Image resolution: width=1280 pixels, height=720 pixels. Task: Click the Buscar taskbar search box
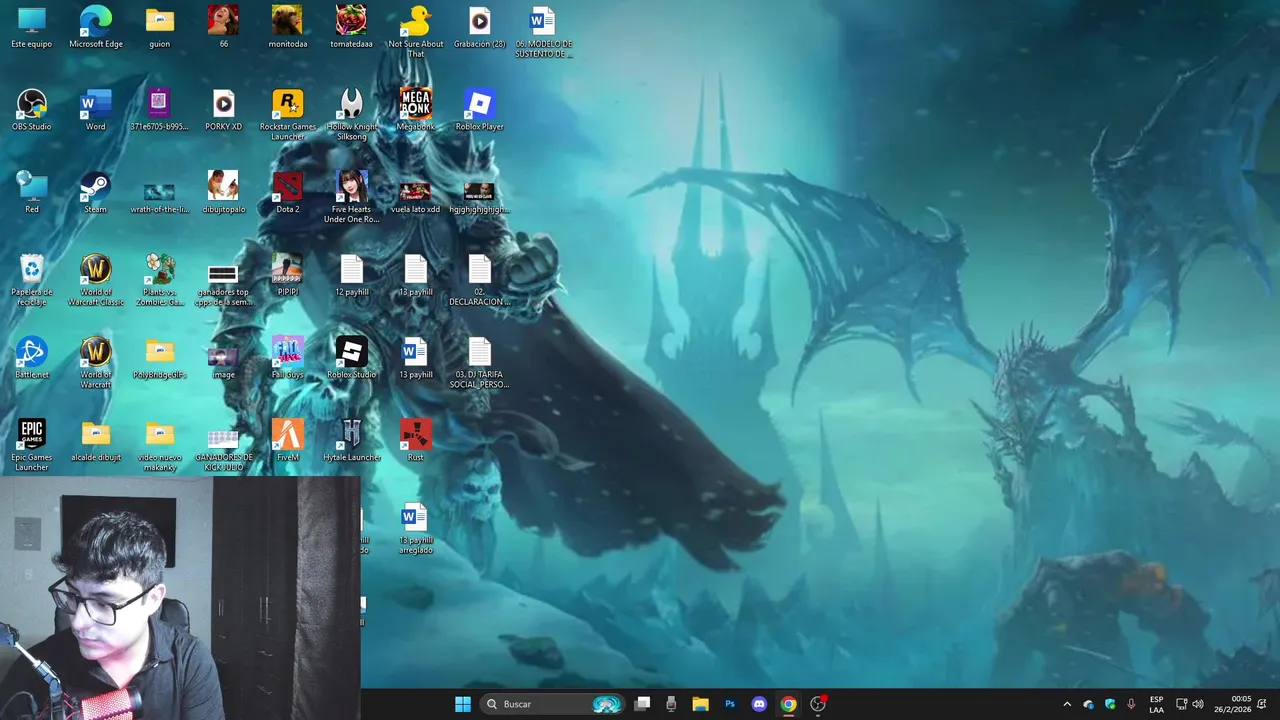552,704
